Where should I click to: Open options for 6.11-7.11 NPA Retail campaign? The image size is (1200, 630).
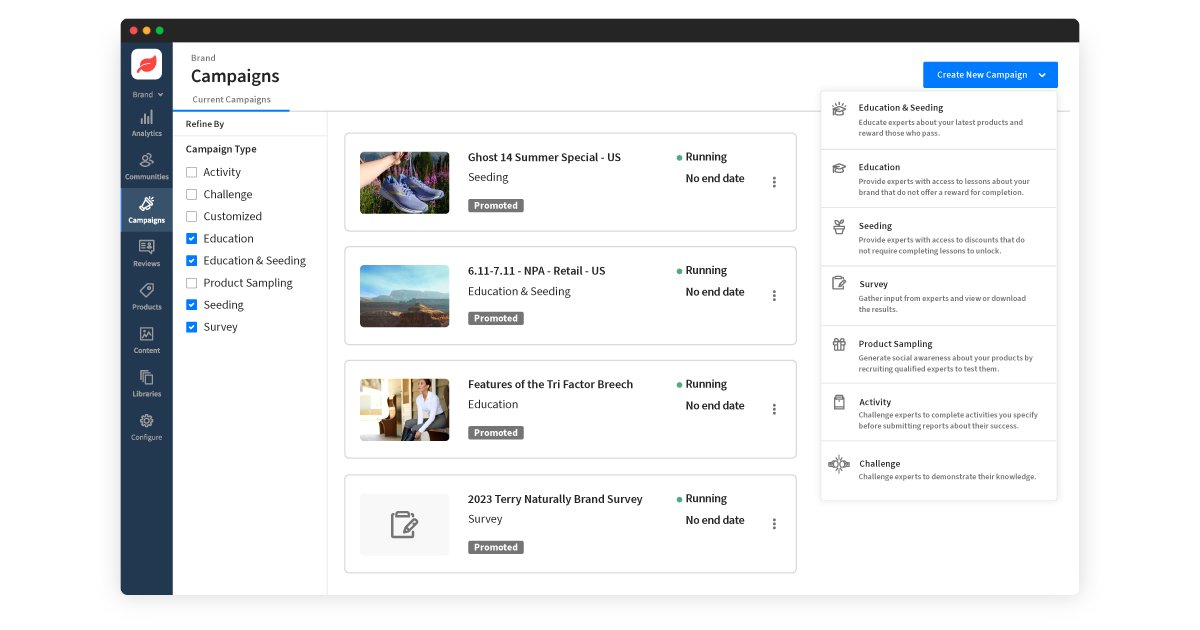click(774, 295)
